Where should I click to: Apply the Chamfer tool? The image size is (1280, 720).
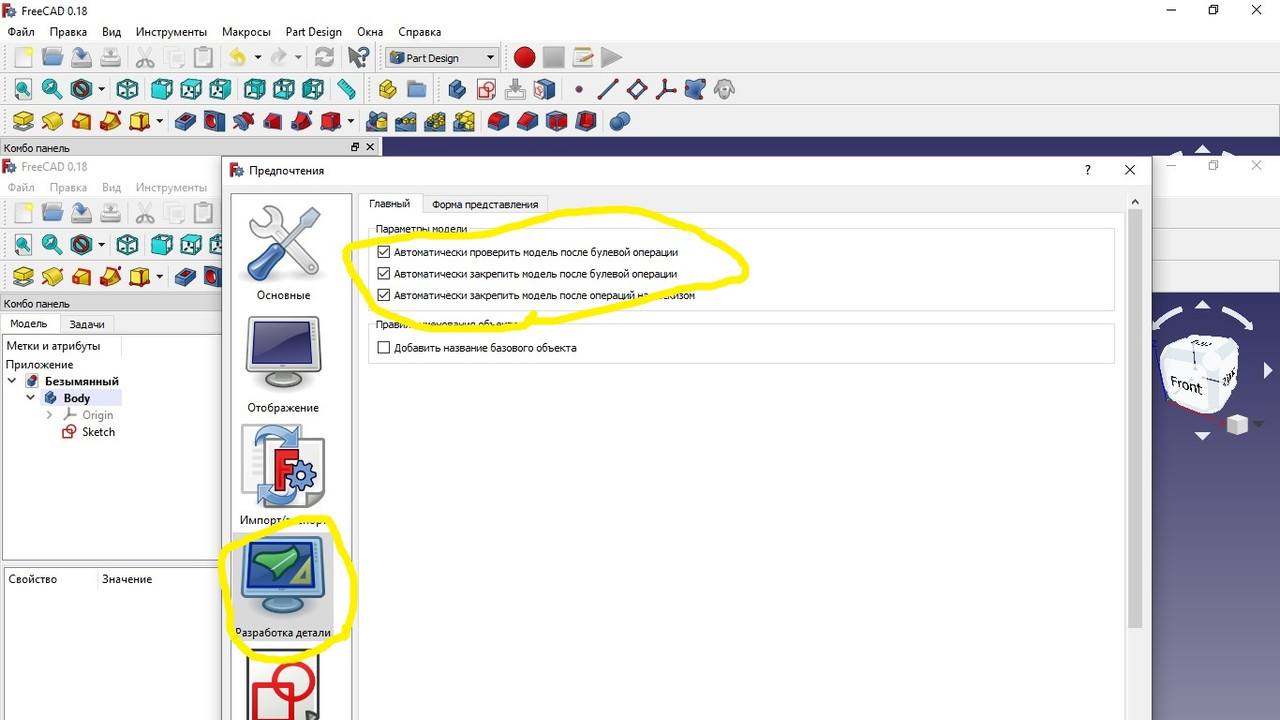[527, 122]
